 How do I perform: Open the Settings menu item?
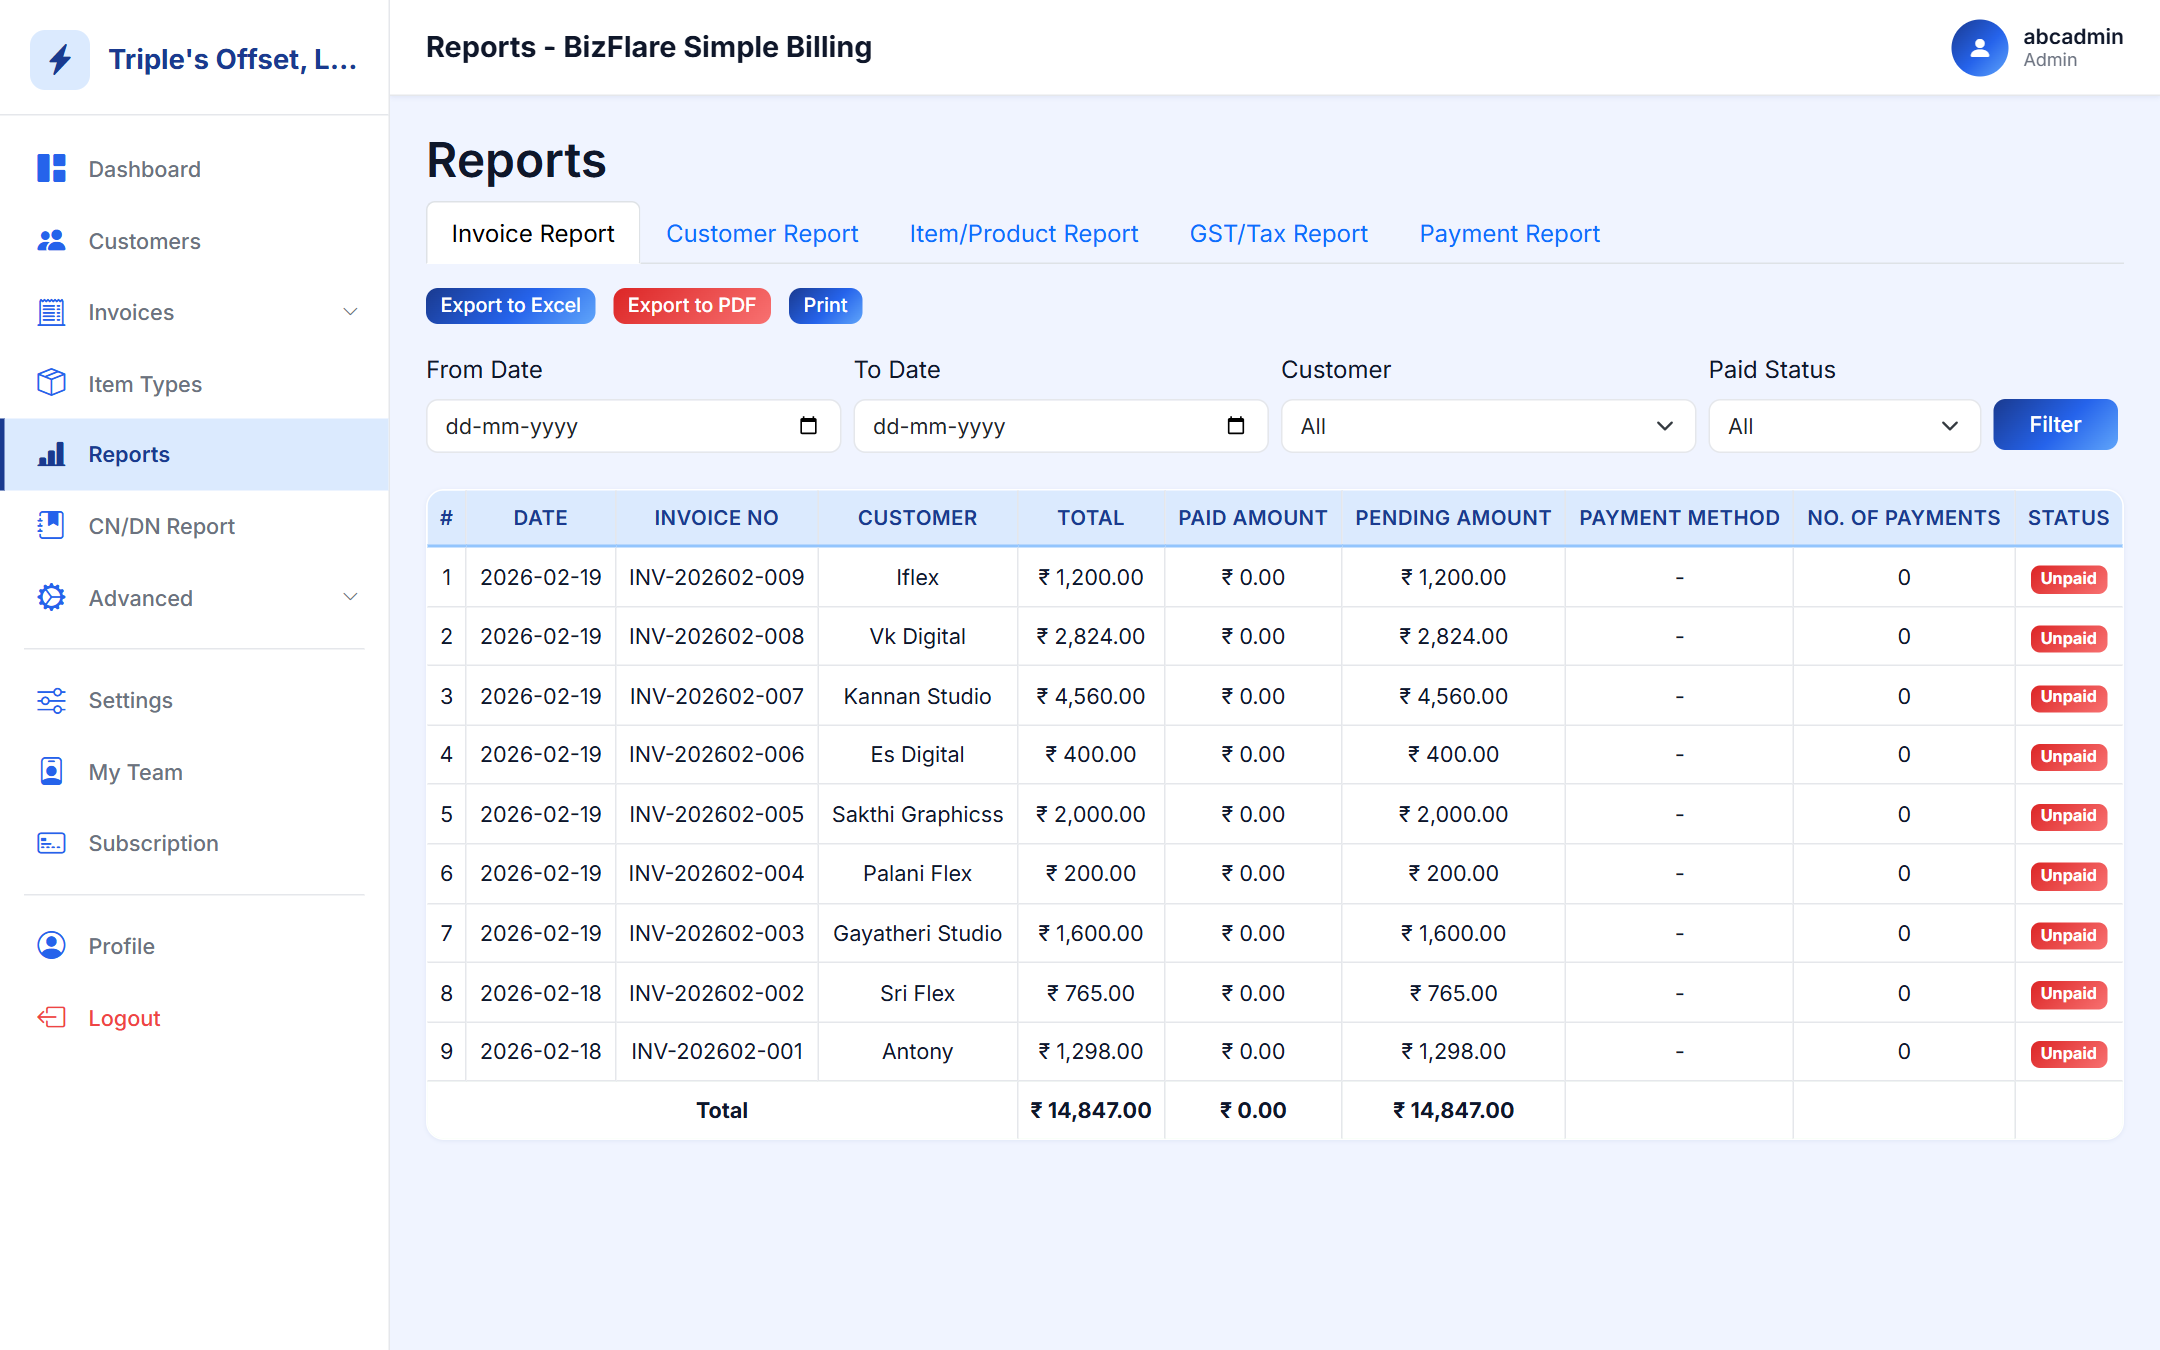point(195,700)
